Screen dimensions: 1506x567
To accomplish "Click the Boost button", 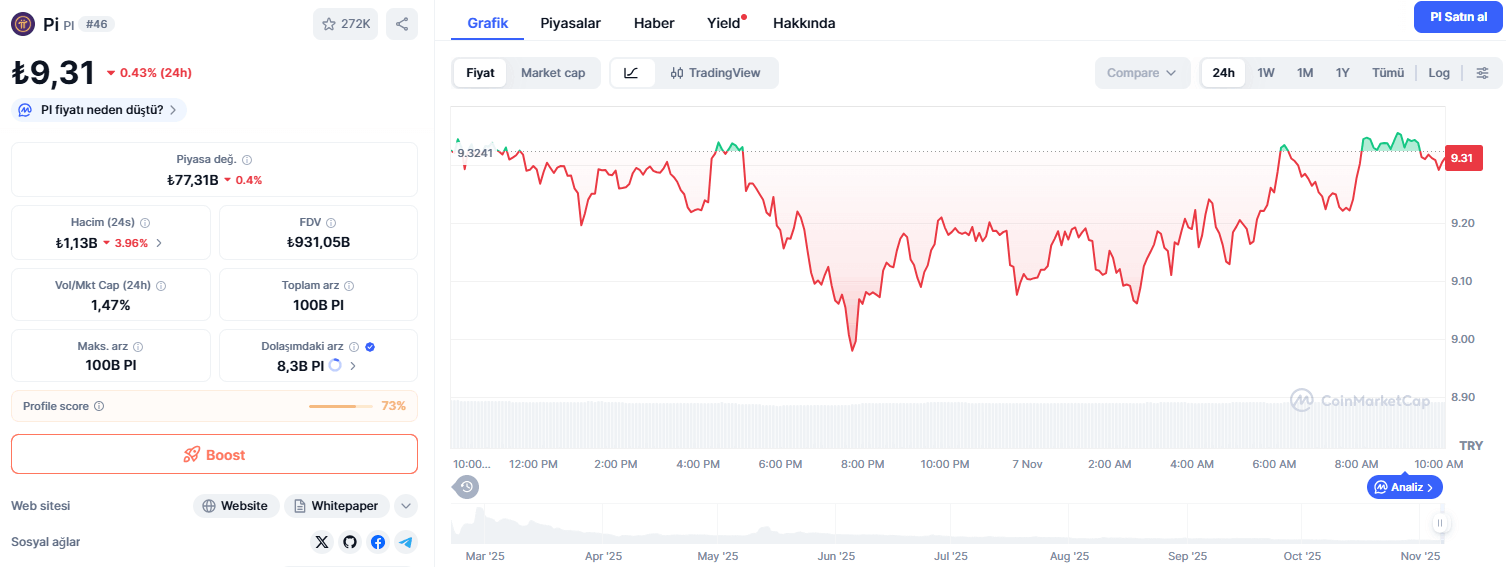I will 214,454.
